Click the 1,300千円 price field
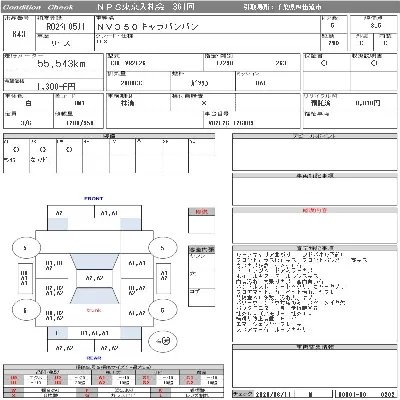The height and width of the screenshot is (400, 400). coord(53,85)
